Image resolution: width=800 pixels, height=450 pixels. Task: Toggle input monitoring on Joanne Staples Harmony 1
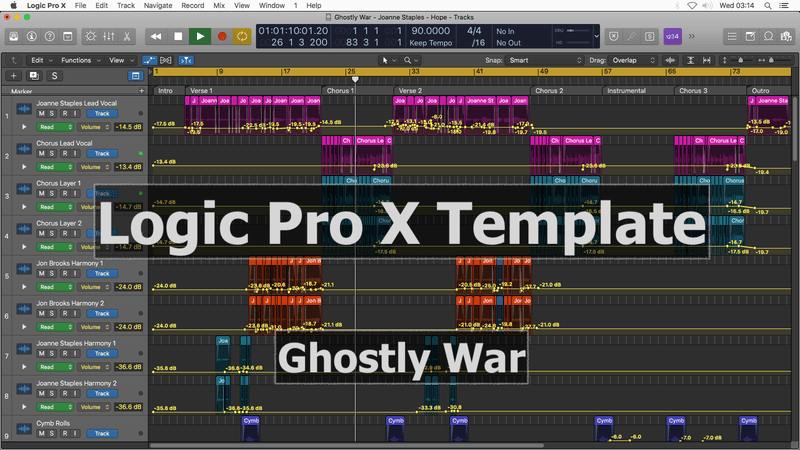coord(75,353)
